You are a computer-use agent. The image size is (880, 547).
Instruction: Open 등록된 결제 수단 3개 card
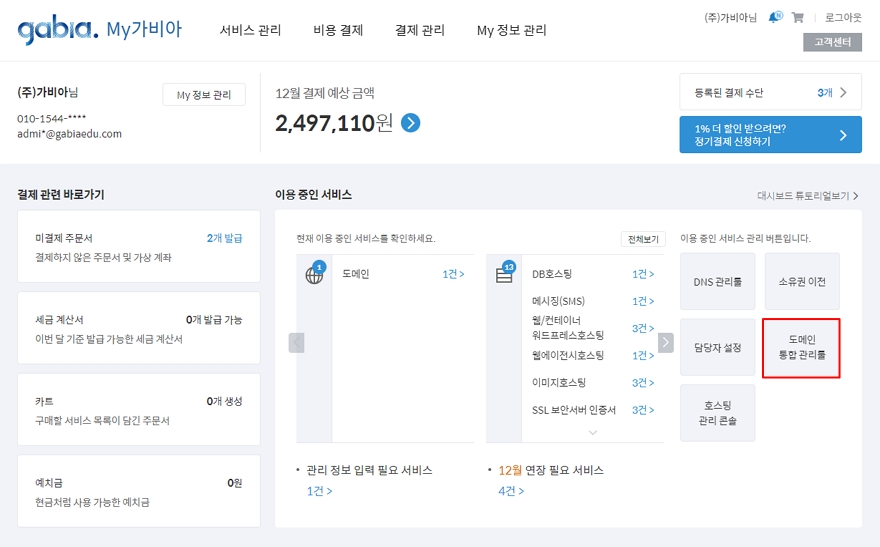pyautogui.click(x=771, y=92)
